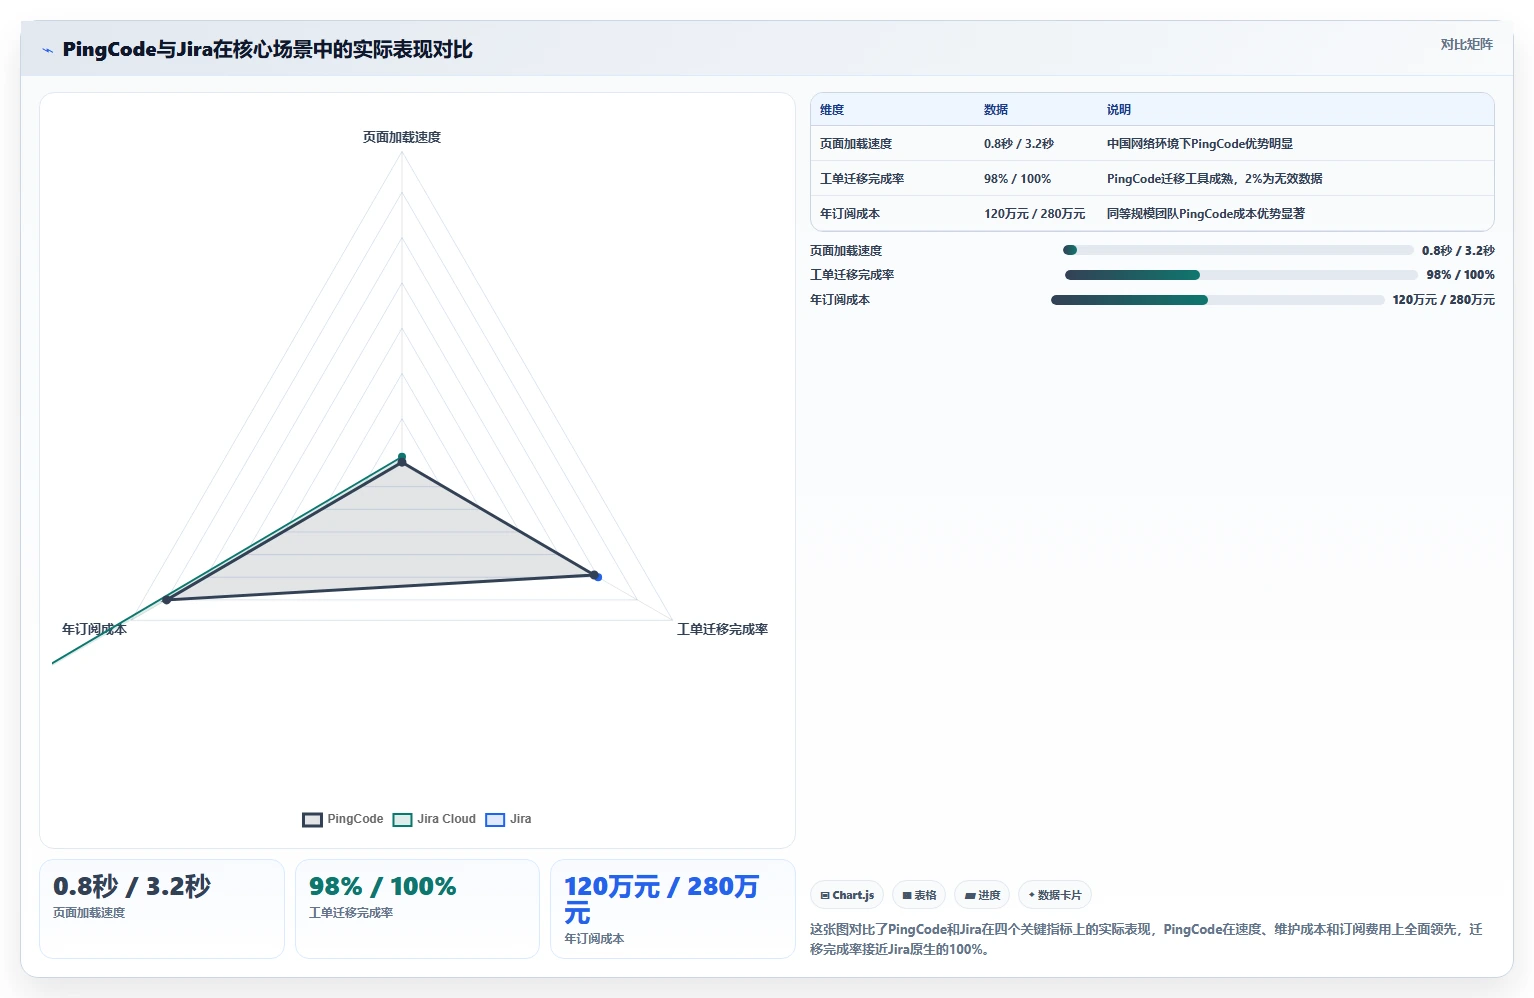Click the 工单迁移完成率 table row label
Image resolution: width=1534 pixels, height=998 pixels.
[x=862, y=179]
